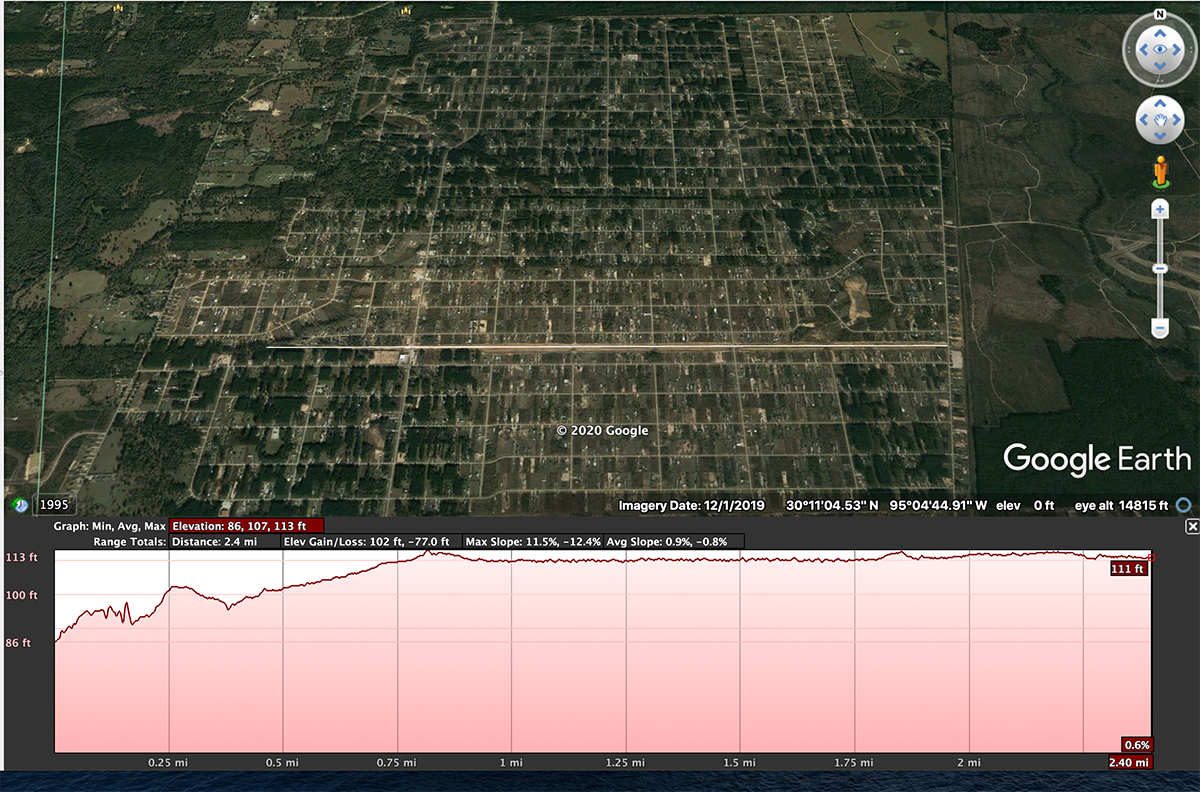Click the 1.75 mi distance axis tick
Screen dimensions: 1200x792
click(x=855, y=763)
